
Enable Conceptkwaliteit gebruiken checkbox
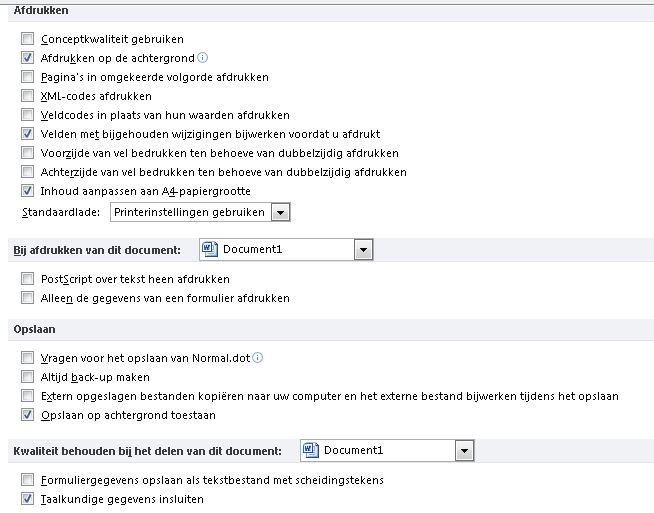(28, 39)
